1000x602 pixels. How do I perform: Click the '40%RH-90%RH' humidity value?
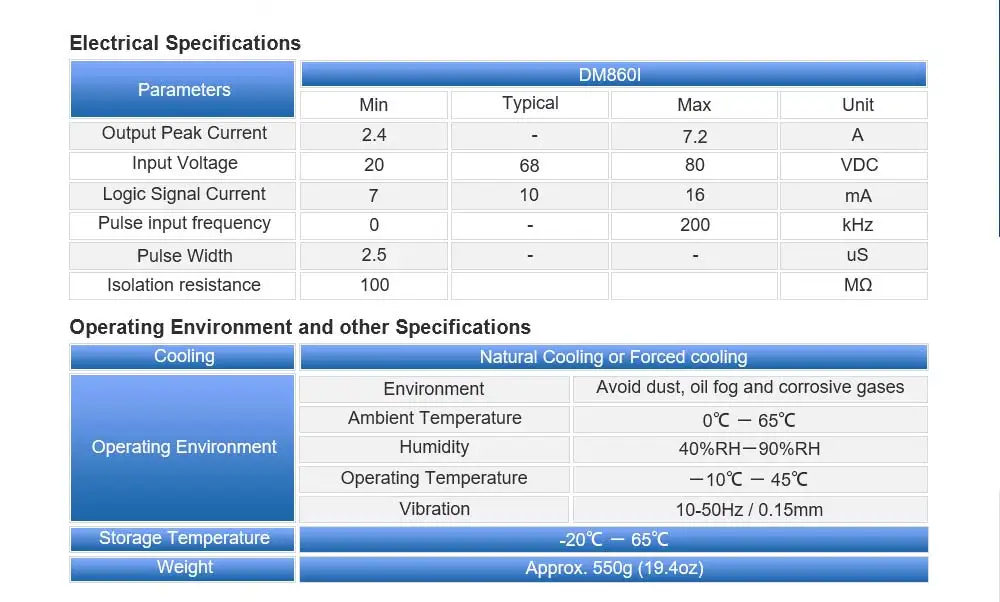[750, 449]
